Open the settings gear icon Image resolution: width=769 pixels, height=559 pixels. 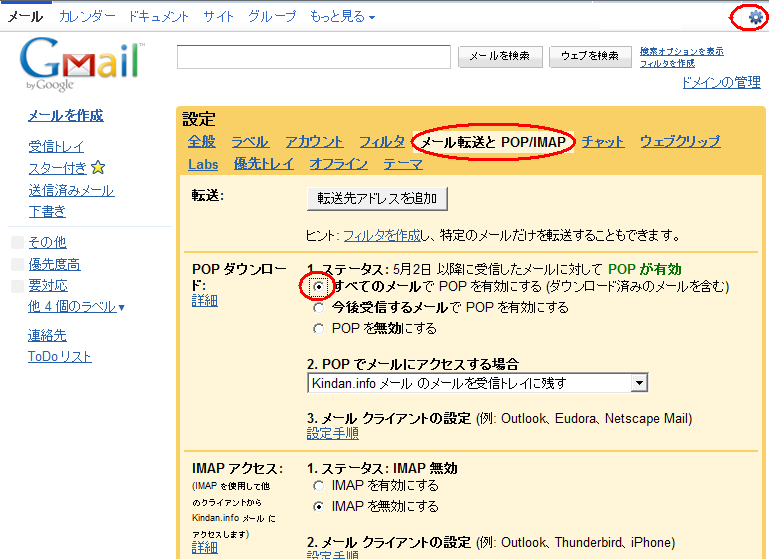[755, 18]
